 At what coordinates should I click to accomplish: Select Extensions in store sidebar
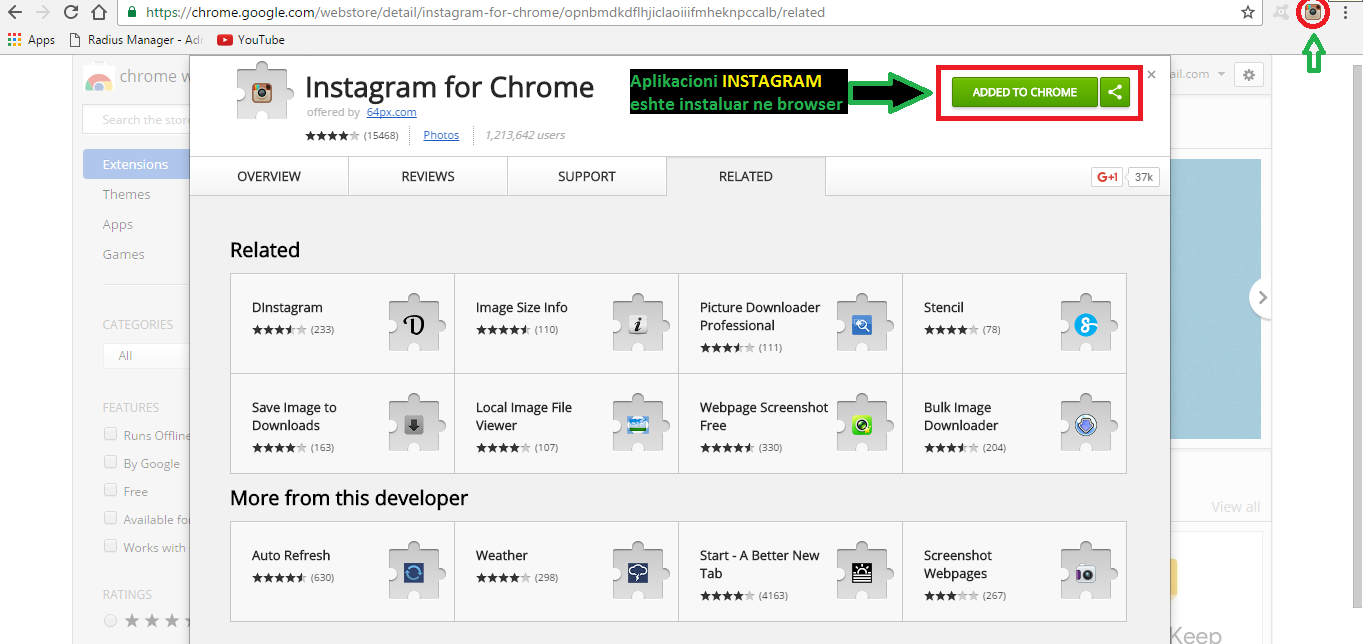(136, 164)
